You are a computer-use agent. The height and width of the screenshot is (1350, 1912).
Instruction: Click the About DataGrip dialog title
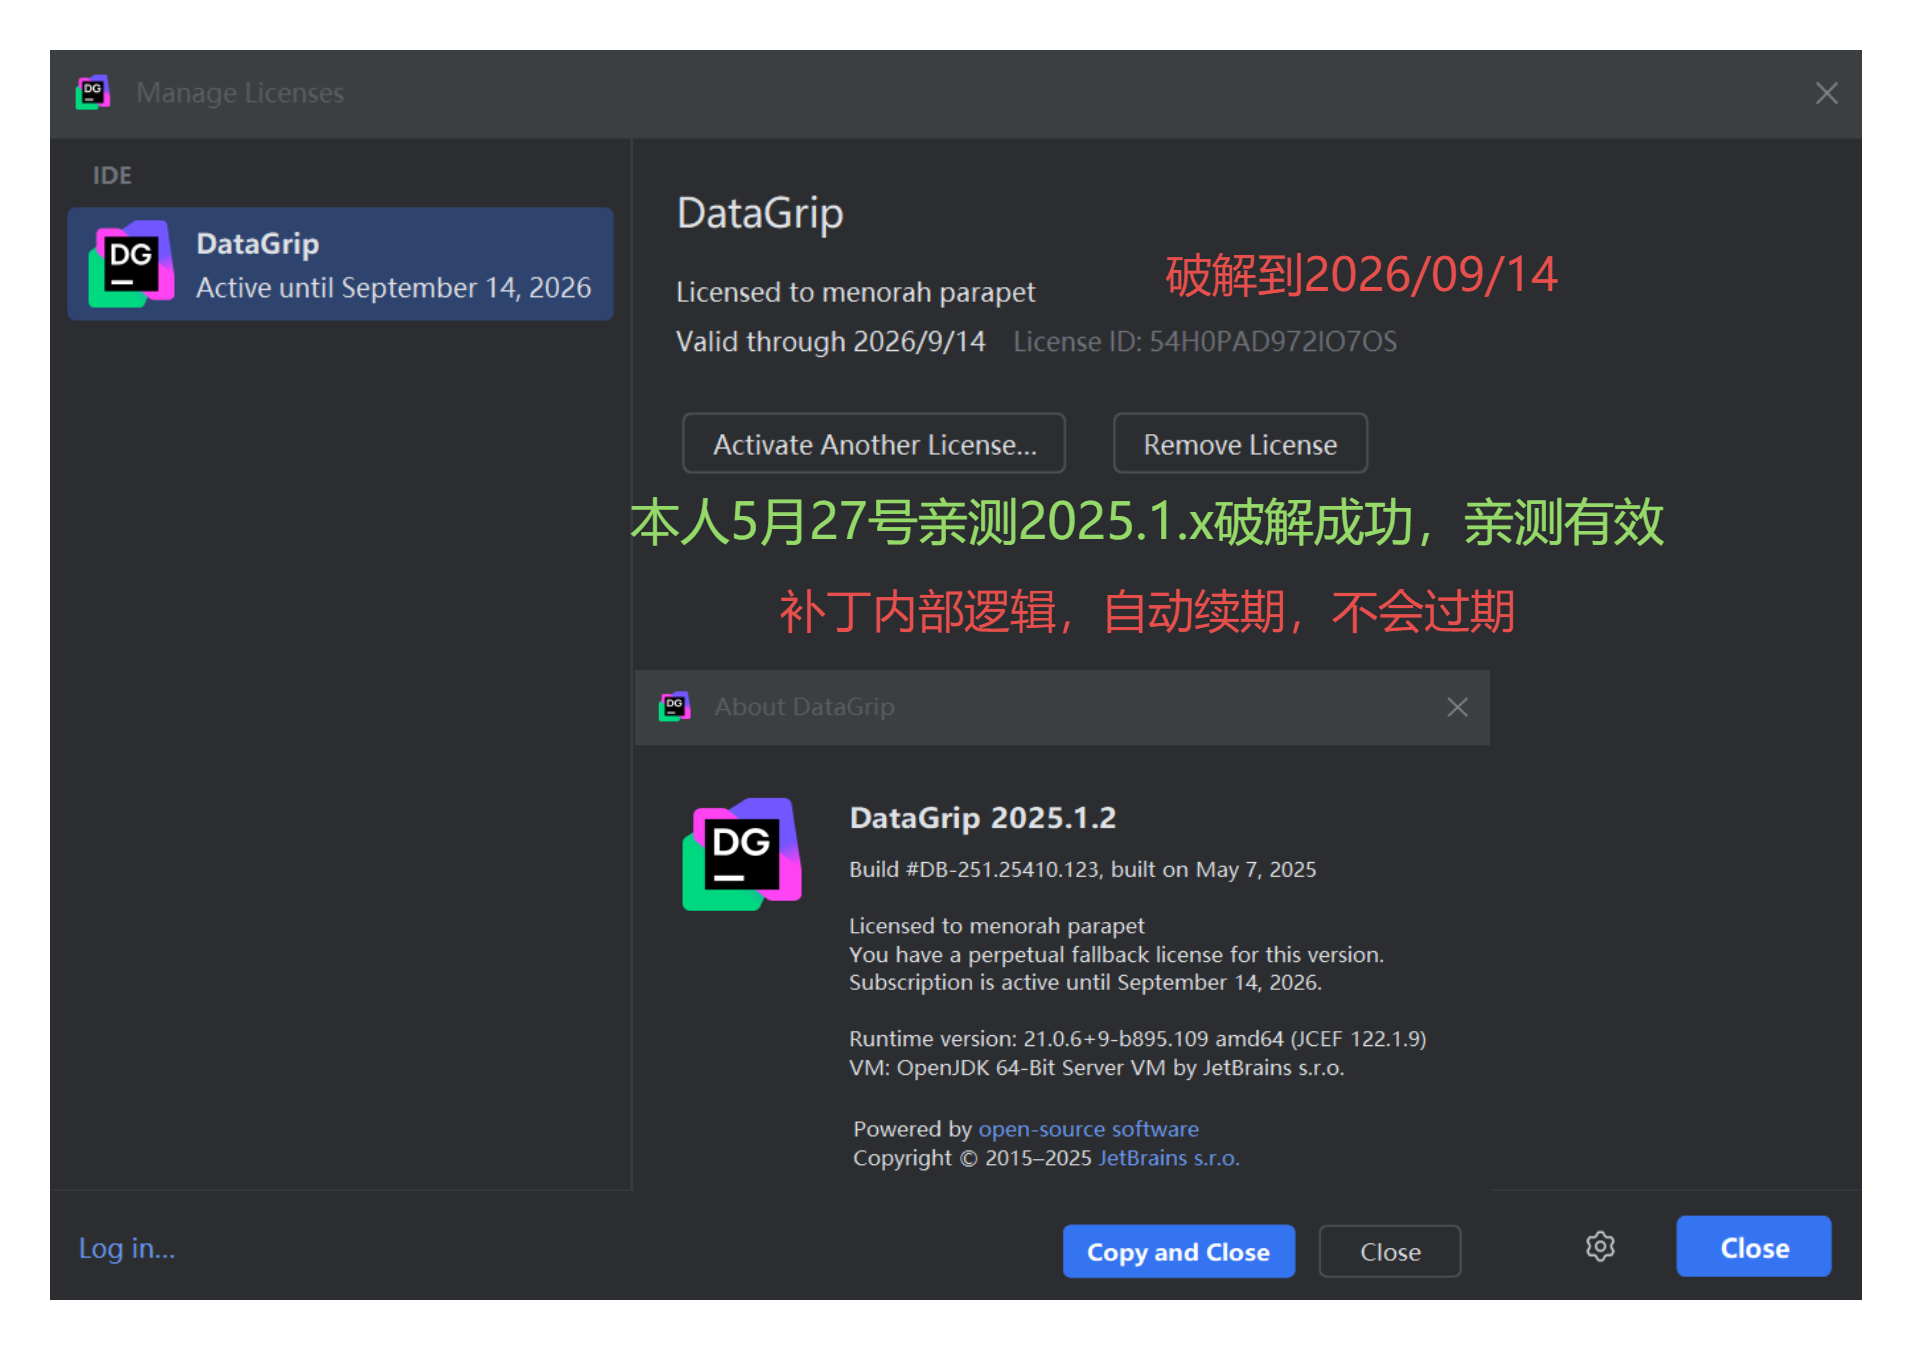click(x=804, y=707)
